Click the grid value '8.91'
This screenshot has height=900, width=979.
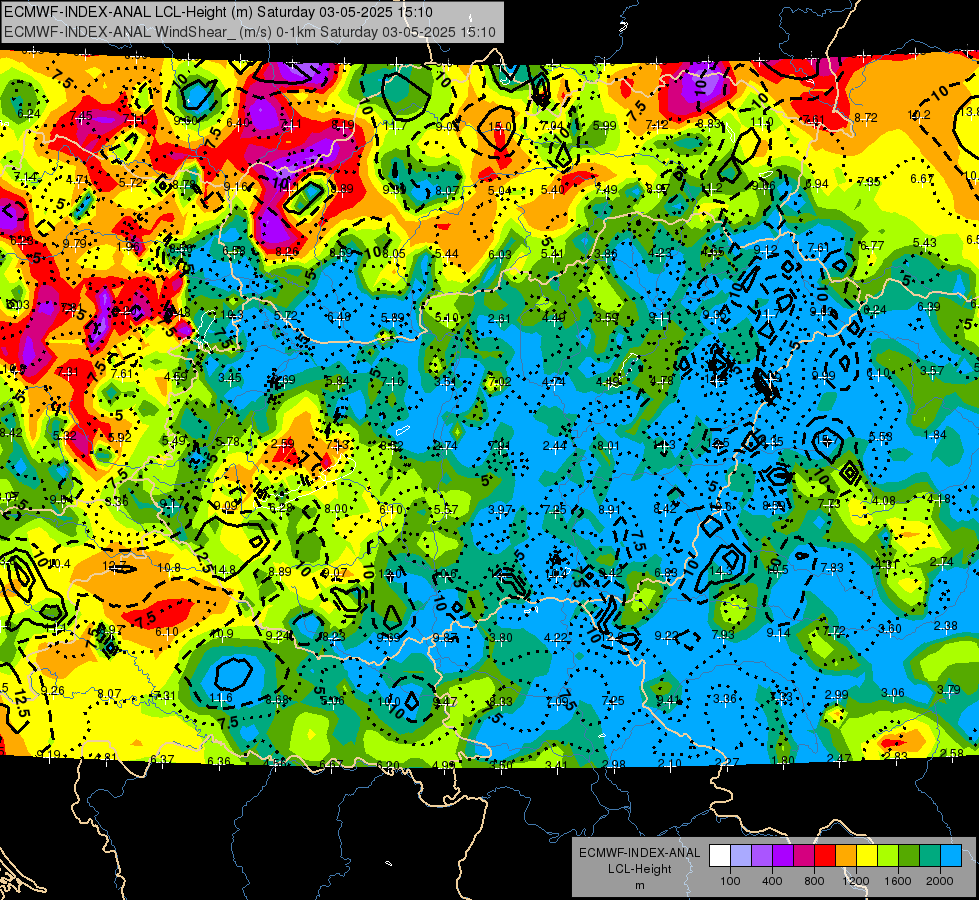(x=609, y=510)
